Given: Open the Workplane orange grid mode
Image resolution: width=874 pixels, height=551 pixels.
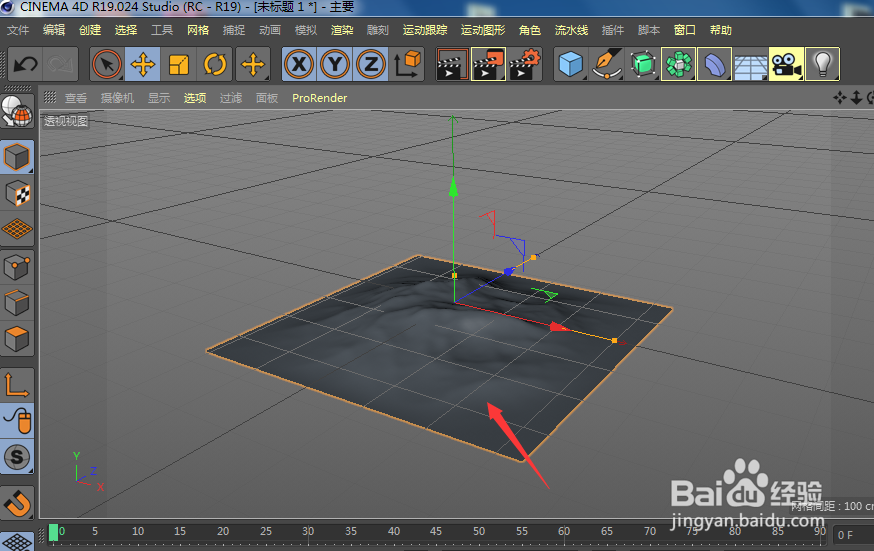Looking at the screenshot, I should pyautogui.click(x=17, y=229).
